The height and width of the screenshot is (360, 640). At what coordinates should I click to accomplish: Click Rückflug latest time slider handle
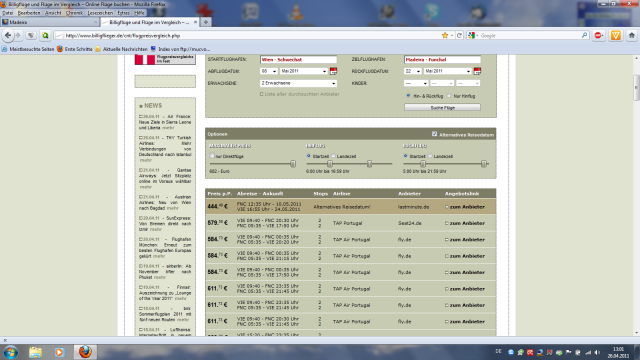click(x=484, y=164)
